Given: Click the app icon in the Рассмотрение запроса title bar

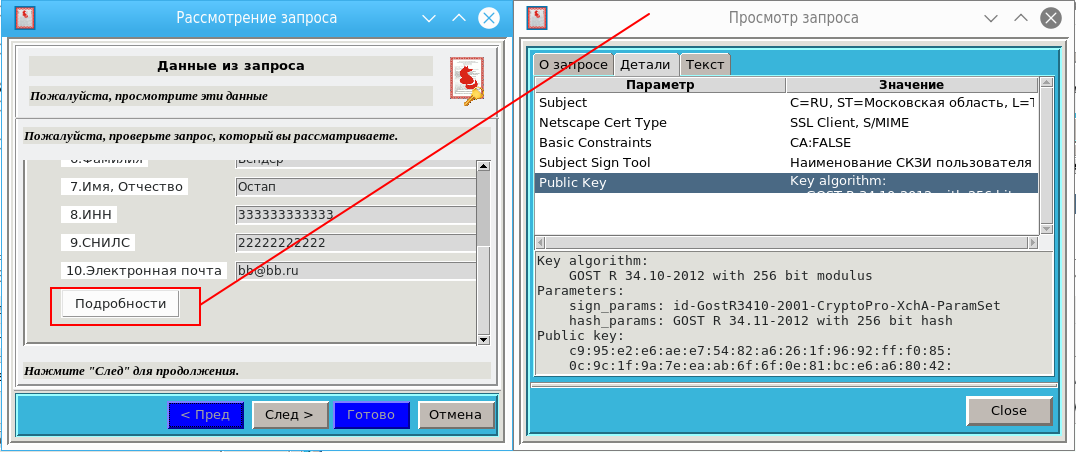Looking at the screenshot, I should point(27,18).
